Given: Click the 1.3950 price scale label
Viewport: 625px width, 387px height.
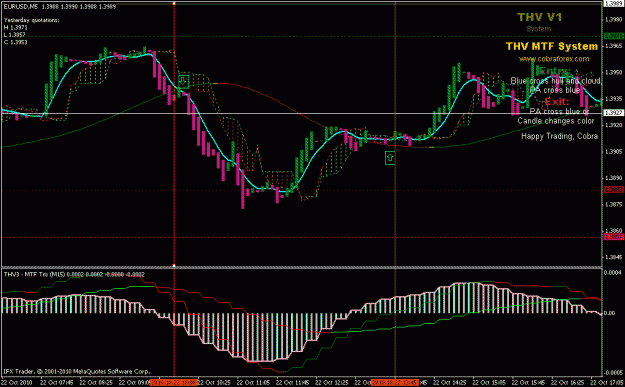Looking at the screenshot, I should click(x=614, y=72).
